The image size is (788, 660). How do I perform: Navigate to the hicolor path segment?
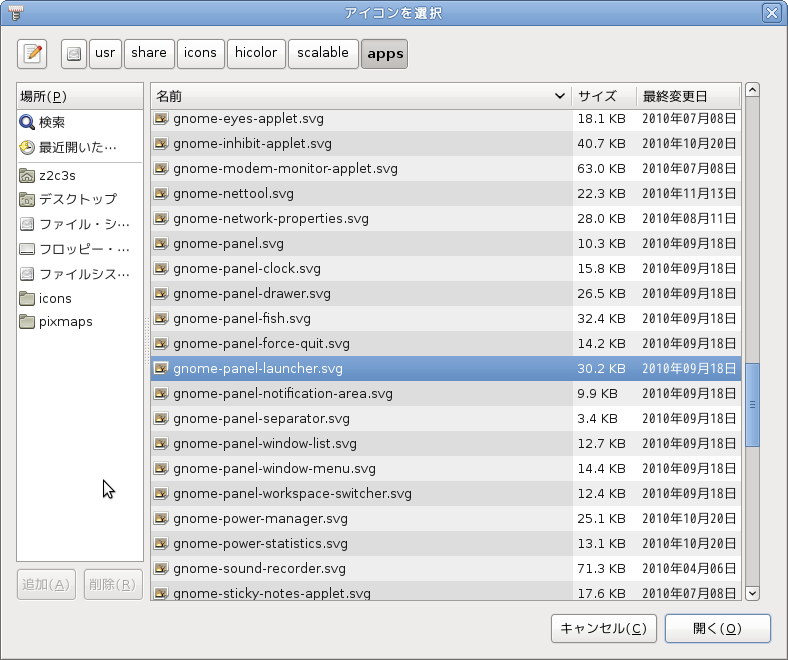point(256,53)
